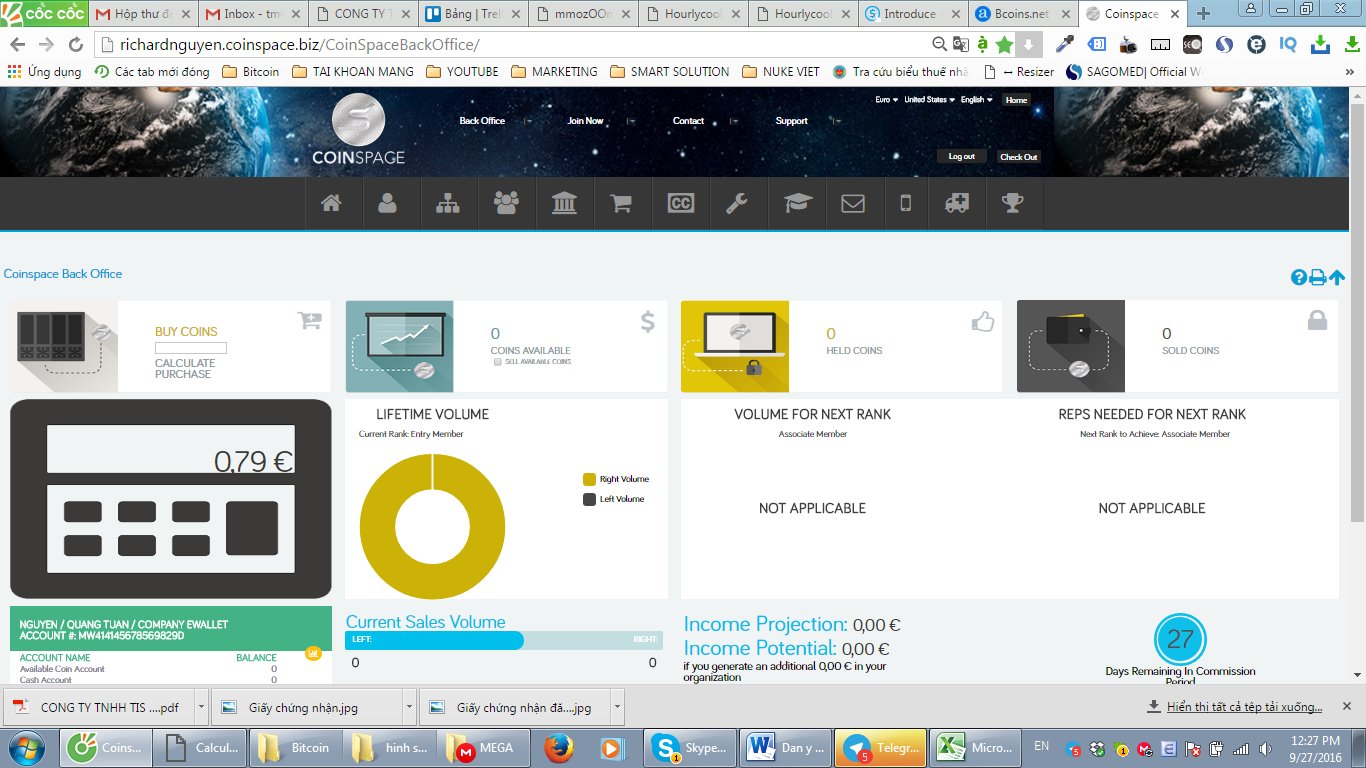This screenshot has width=1366, height=768.
Task: Click the orange badge icon in the ewallet panel
Action: pos(313,653)
